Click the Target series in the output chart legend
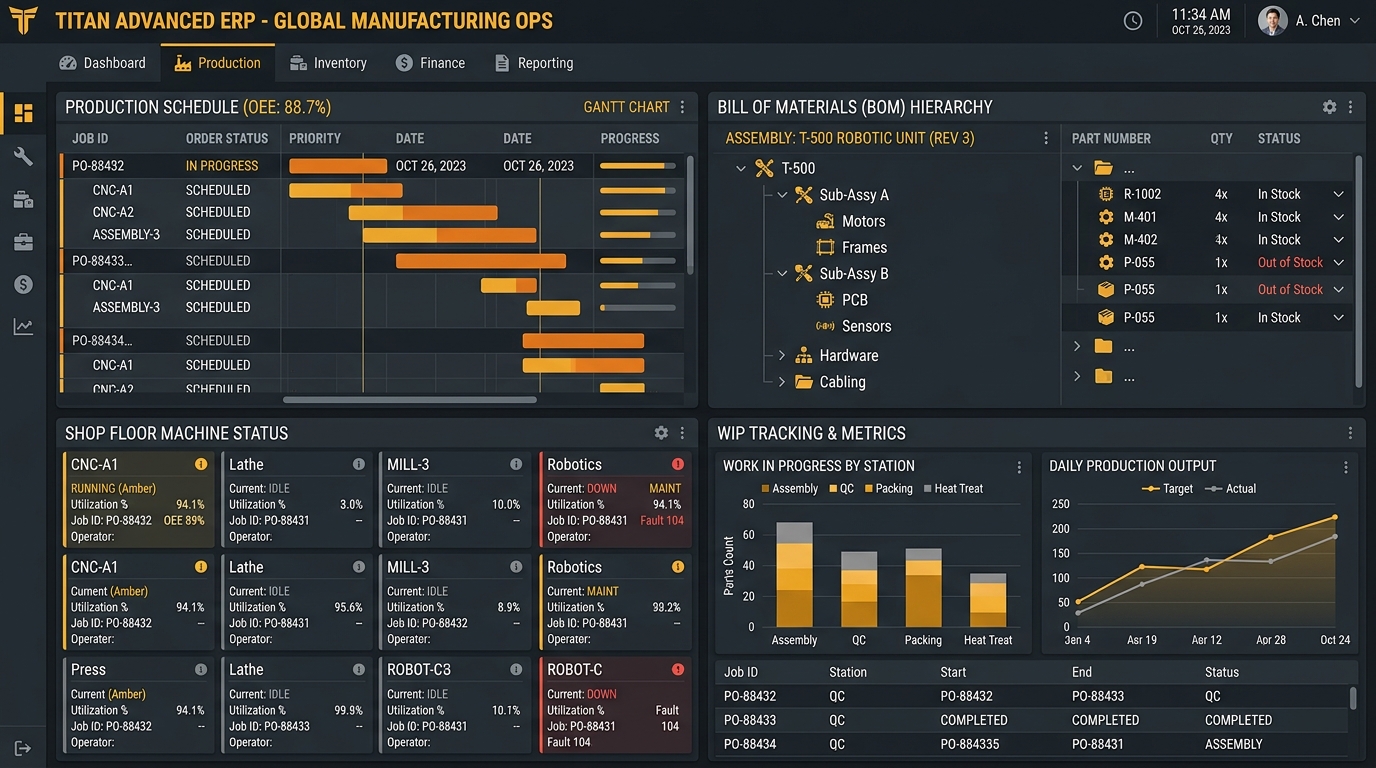 click(x=1167, y=489)
